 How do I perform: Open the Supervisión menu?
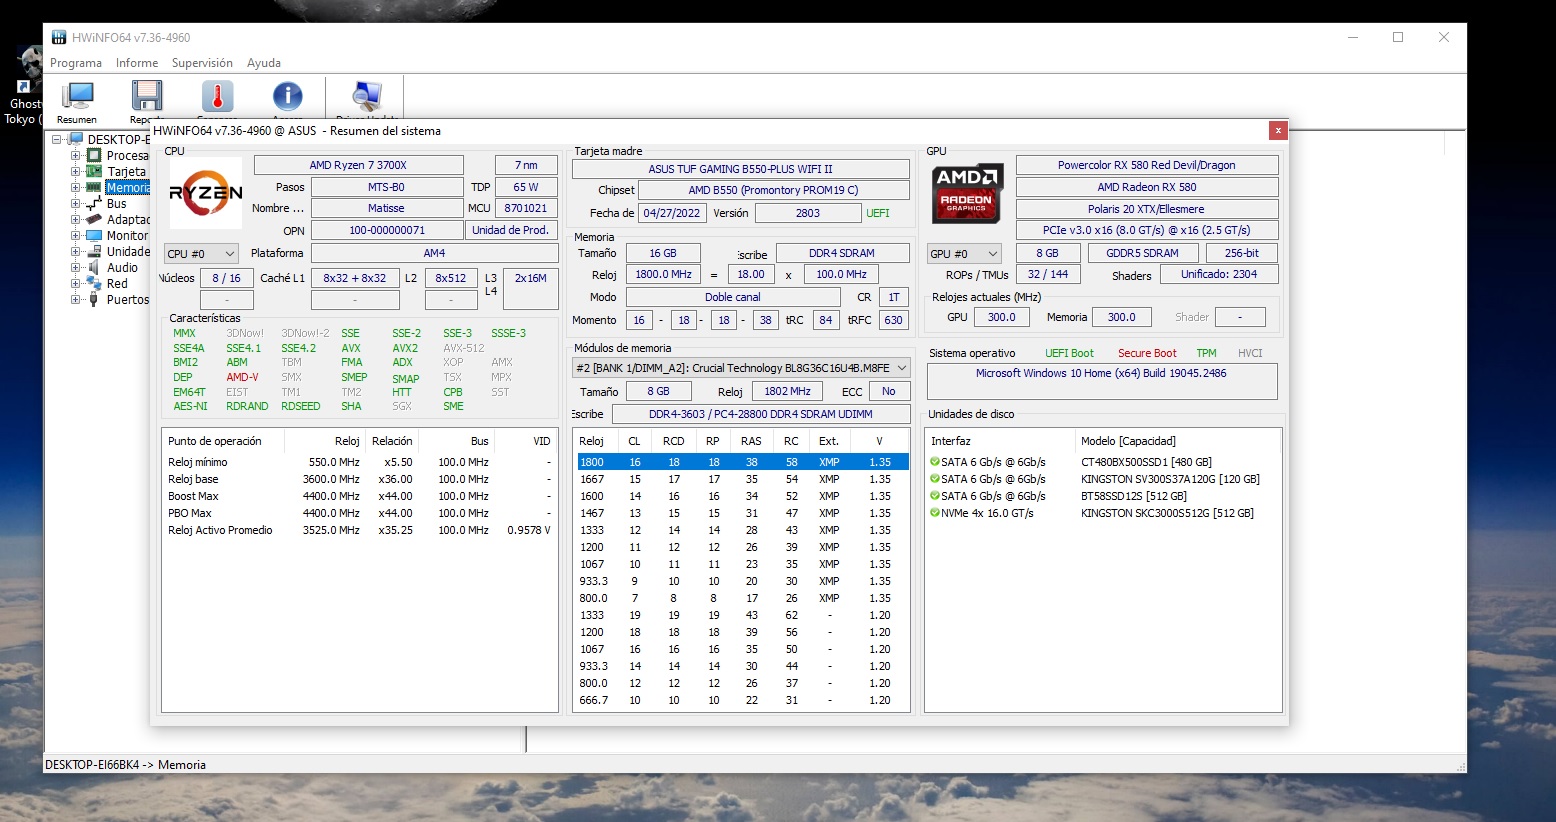[x=202, y=63]
